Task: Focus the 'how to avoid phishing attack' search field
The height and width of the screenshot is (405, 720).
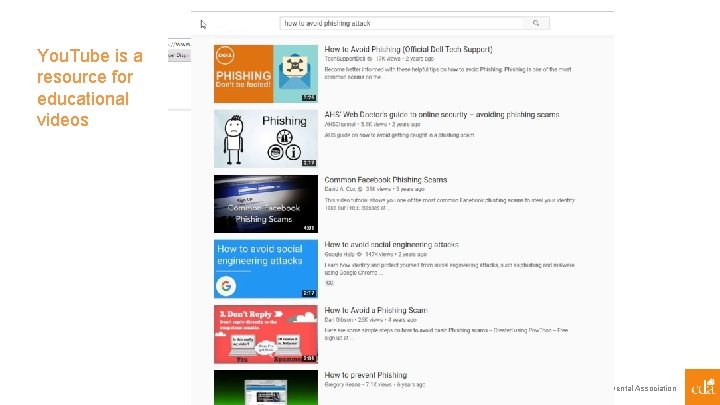Action: pyautogui.click(x=402, y=23)
